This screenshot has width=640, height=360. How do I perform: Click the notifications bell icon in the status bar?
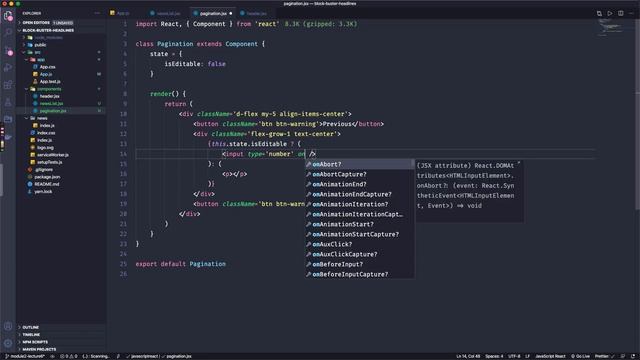[x=633, y=356]
